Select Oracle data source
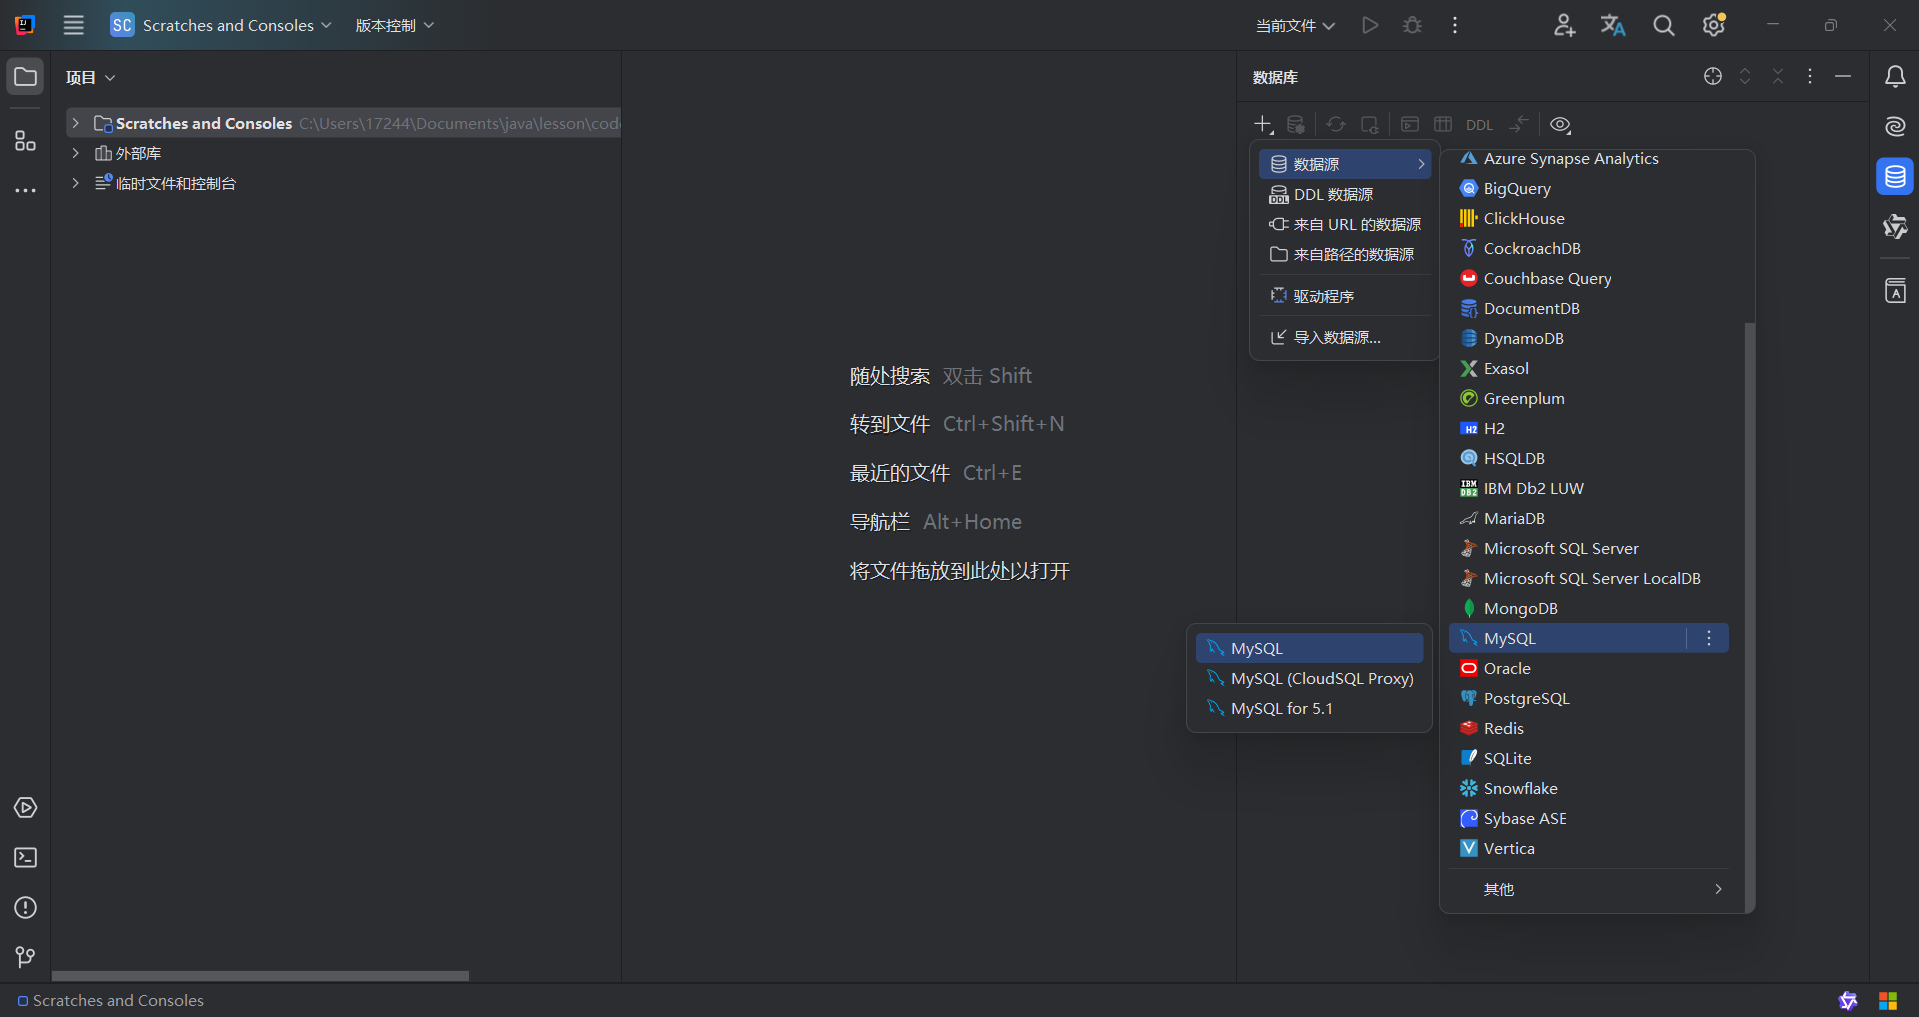 (x=1589, y=668)
